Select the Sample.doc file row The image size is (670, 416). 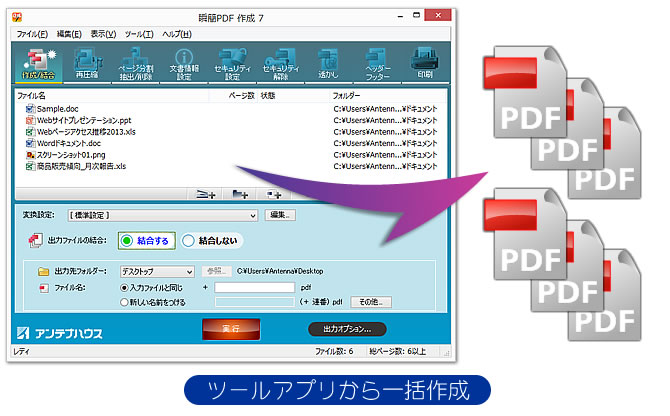231,108
